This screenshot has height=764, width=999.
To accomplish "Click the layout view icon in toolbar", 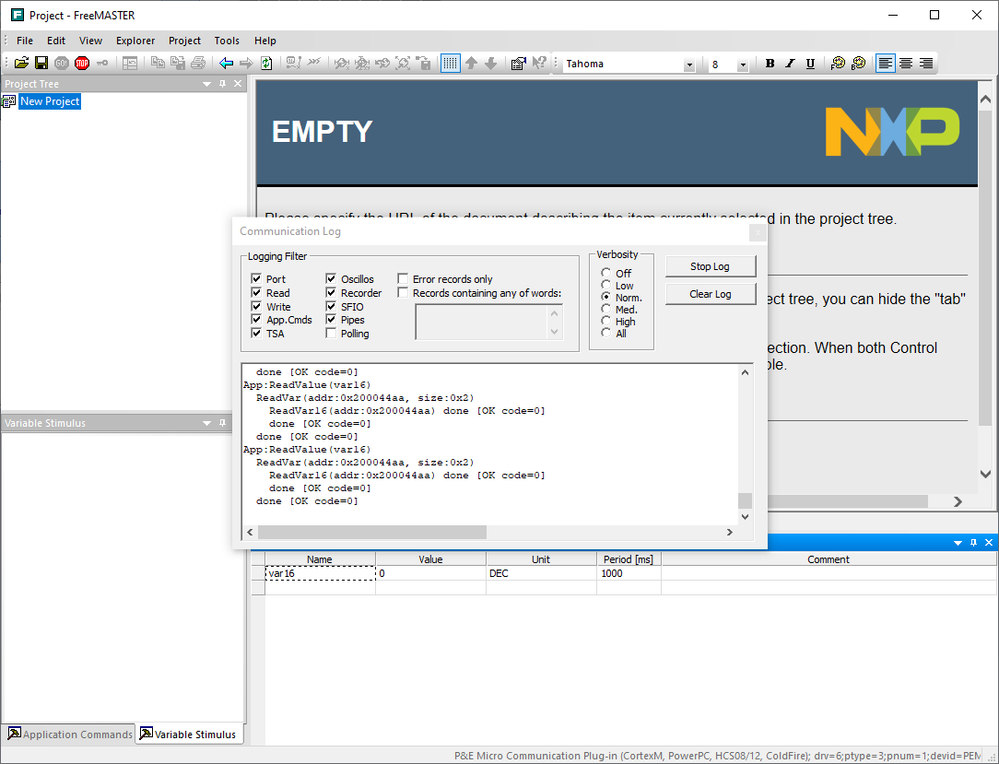I will pyautogui.click(x=130, y=63).
